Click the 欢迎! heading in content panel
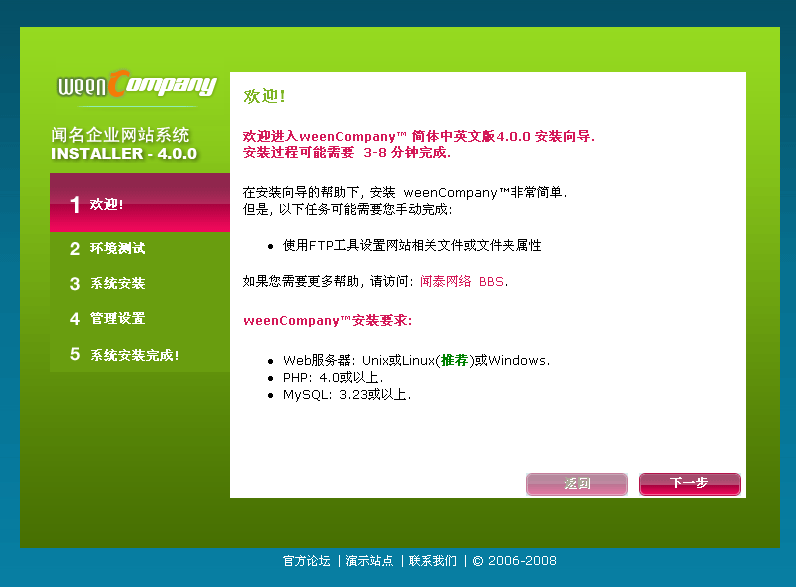The width and height of the screenshot is (796, 587). coord(264,96)
